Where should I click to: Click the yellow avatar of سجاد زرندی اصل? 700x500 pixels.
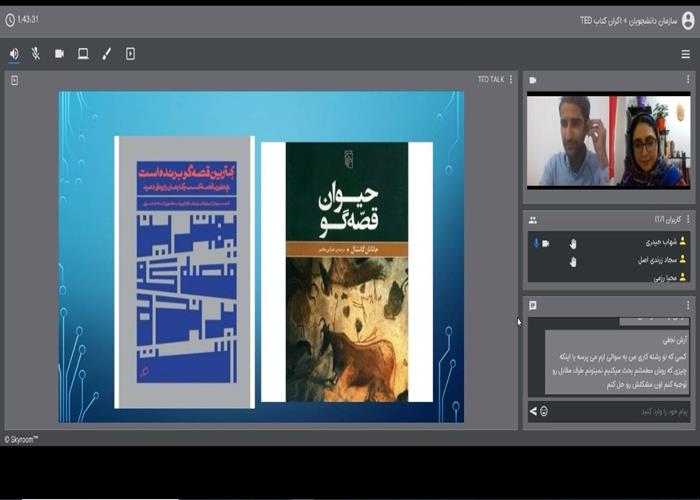683,260
